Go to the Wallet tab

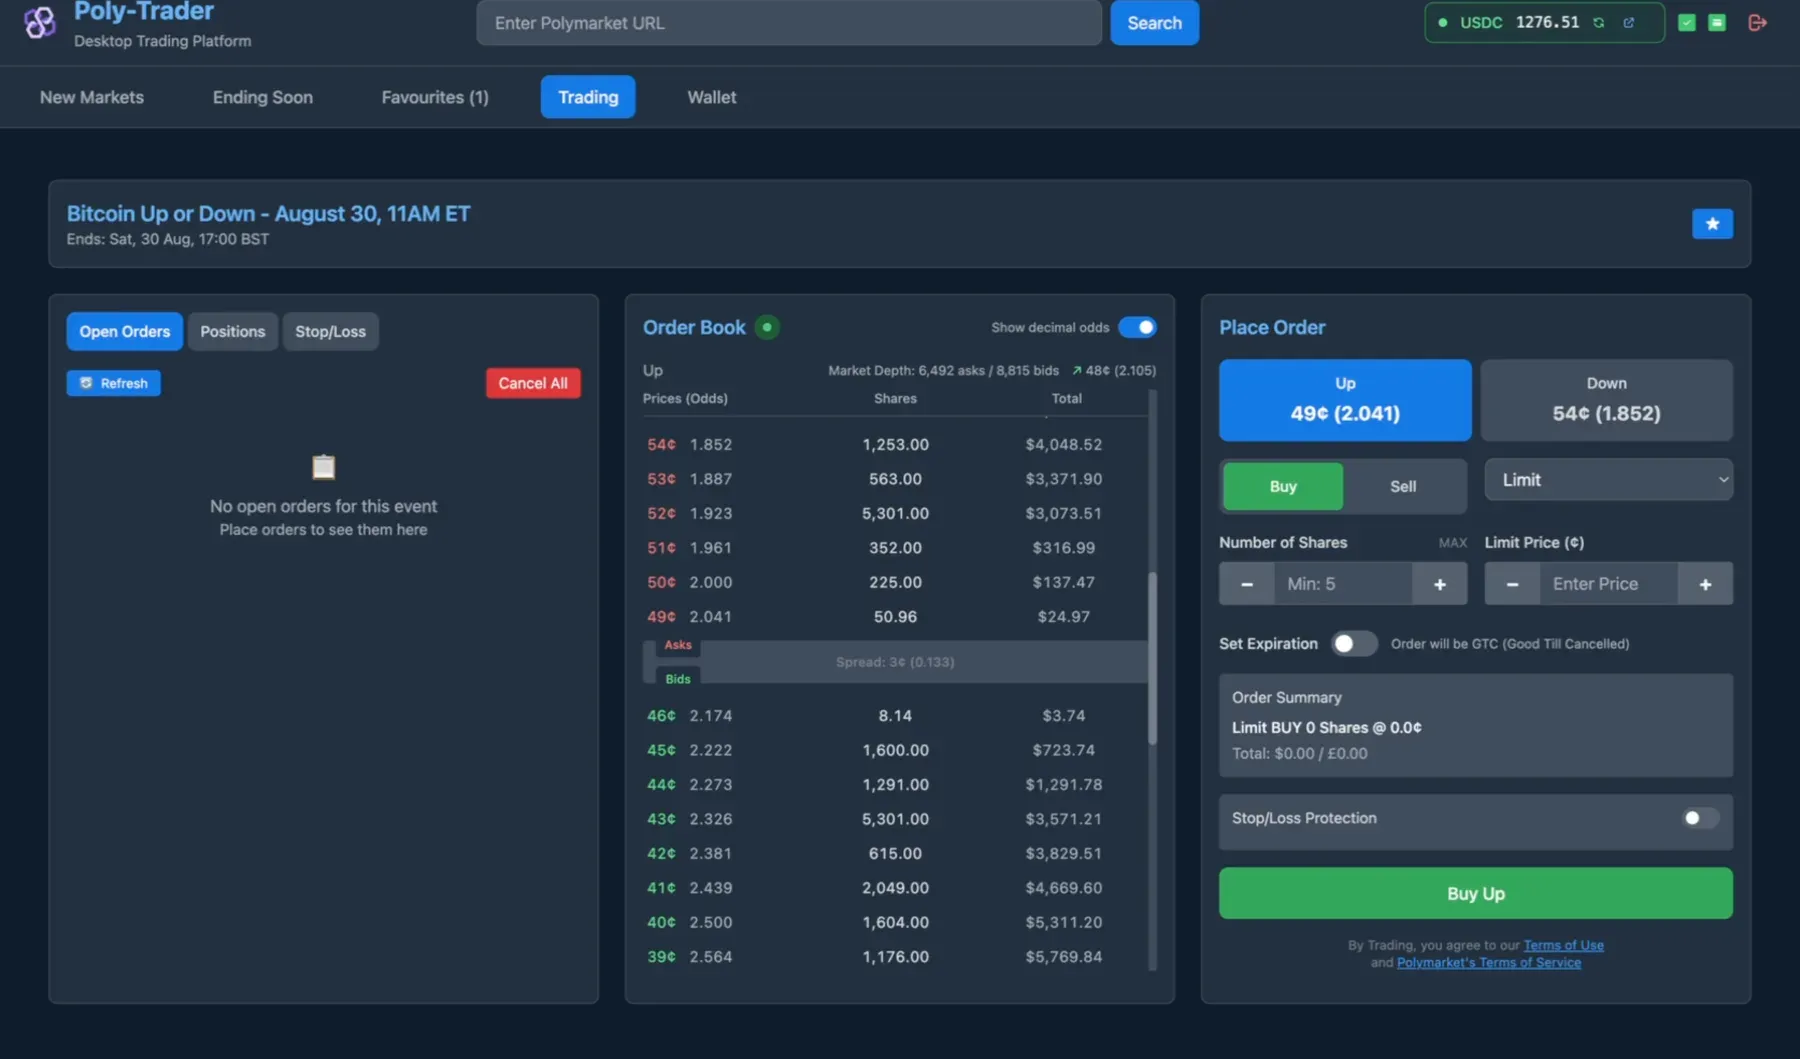tap(712, 97)
